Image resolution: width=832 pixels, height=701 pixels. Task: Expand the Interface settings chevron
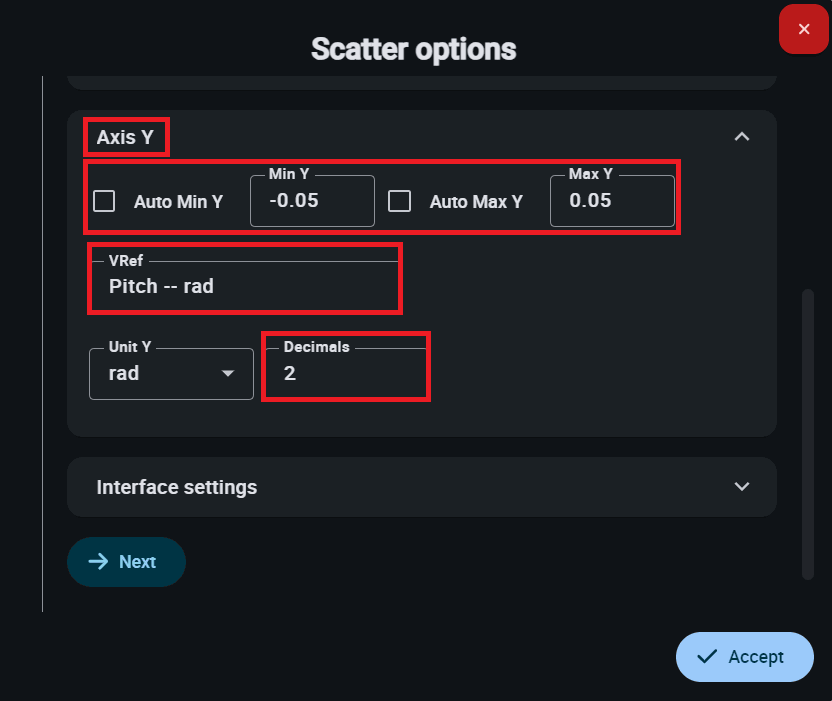point(741,487)
